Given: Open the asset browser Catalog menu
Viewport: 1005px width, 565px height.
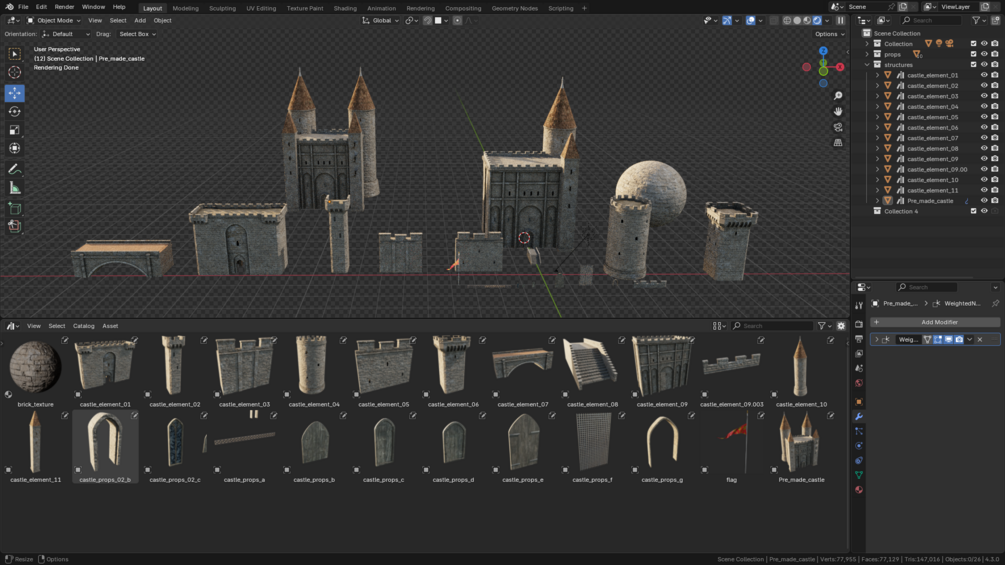Looking at the screenshot, I should [83, 326].
